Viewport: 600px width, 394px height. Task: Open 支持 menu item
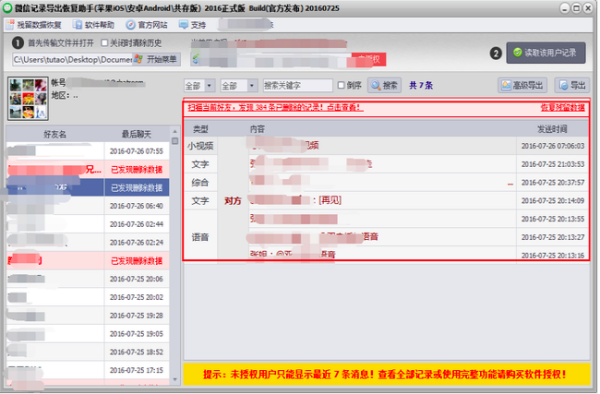pyautogui.click(x=192, y=25)
